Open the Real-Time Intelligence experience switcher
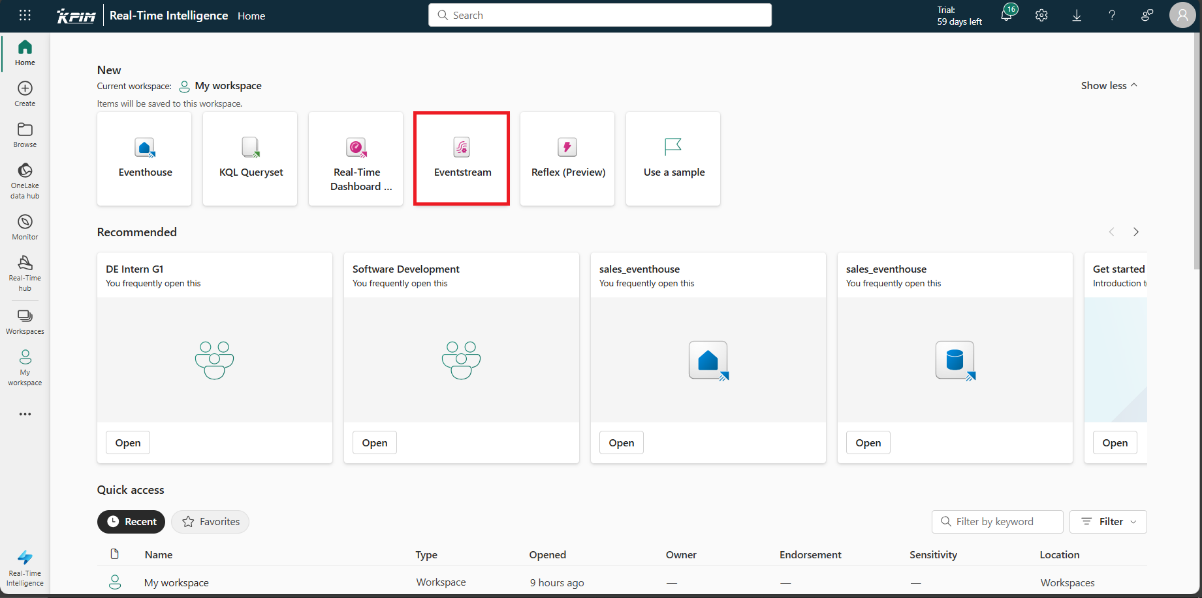 25,568
